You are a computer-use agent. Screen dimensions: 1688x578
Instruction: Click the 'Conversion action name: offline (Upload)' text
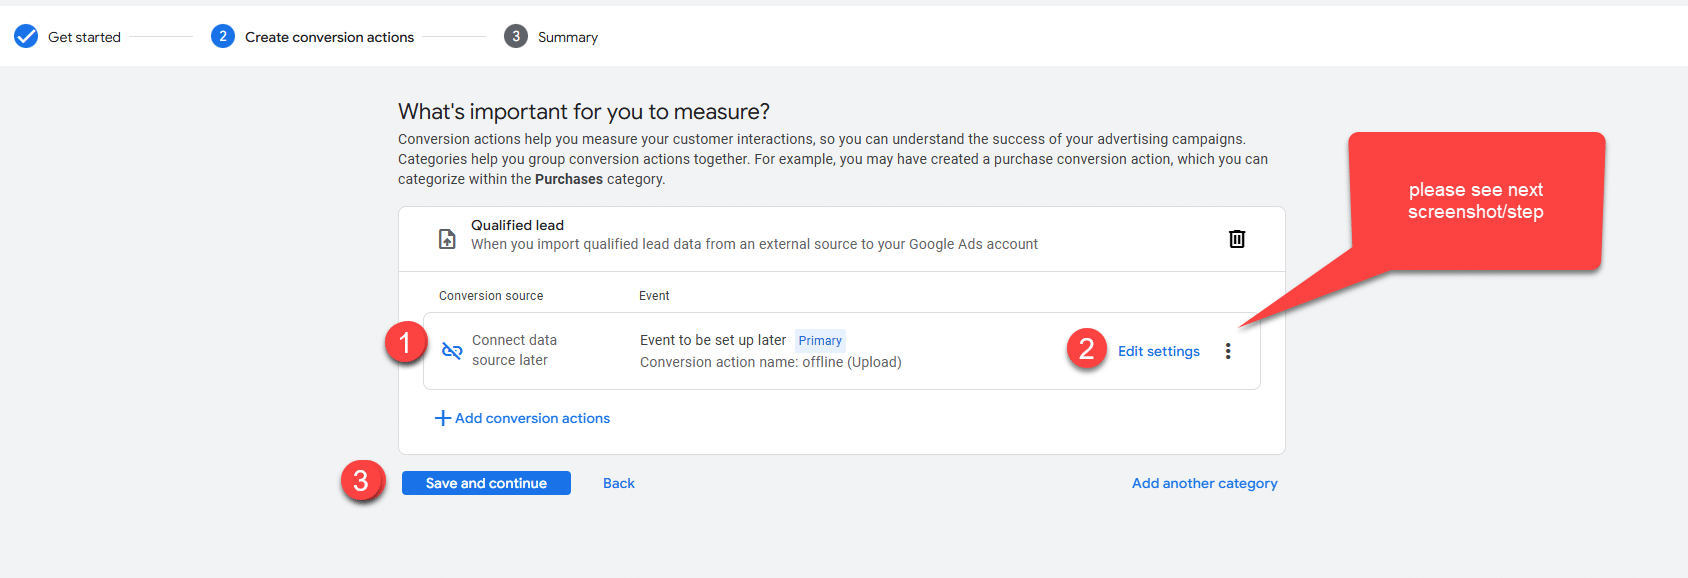point(770,362)
